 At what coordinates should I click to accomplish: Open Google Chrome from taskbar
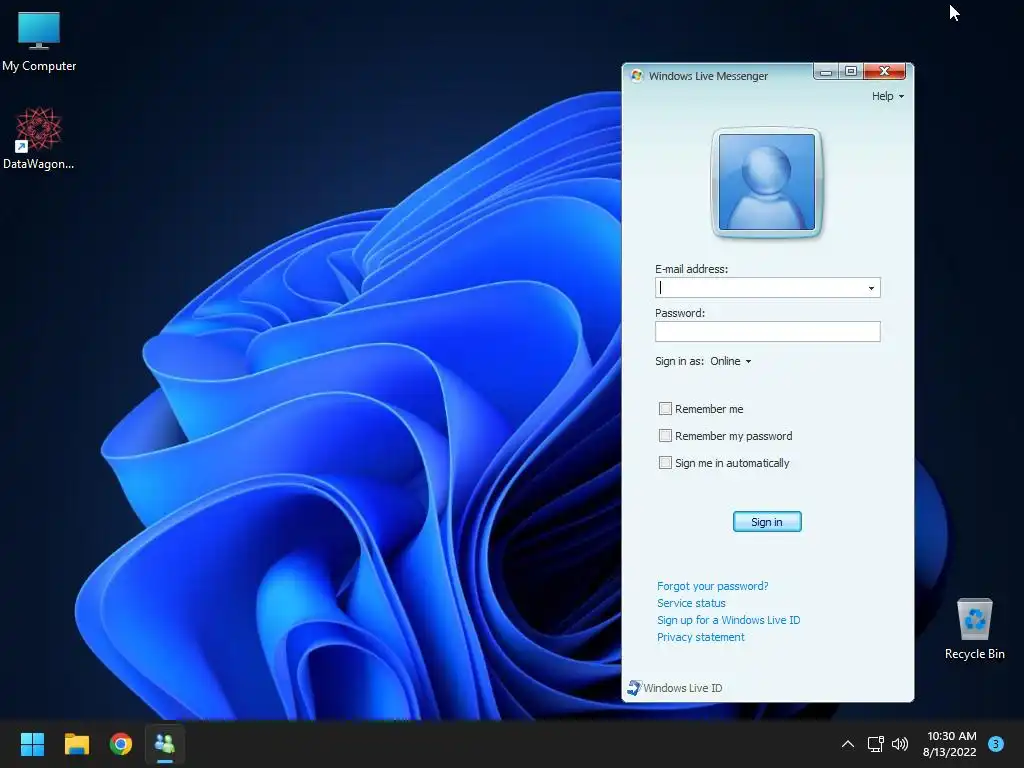(121, 744)
